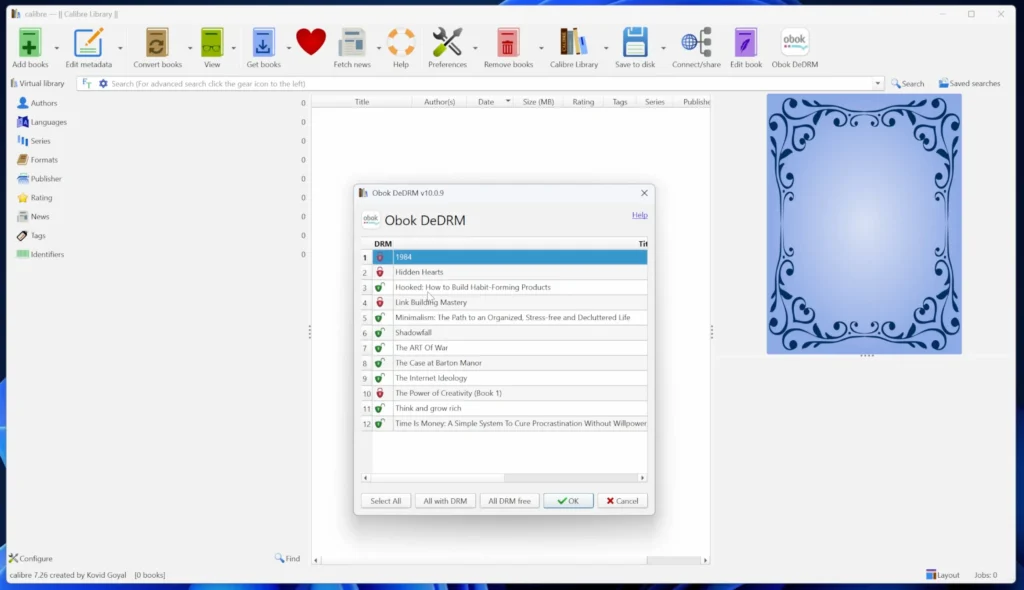Sort the book list by Author(s) column
The image size is (1024, 590).
point(440,102)
